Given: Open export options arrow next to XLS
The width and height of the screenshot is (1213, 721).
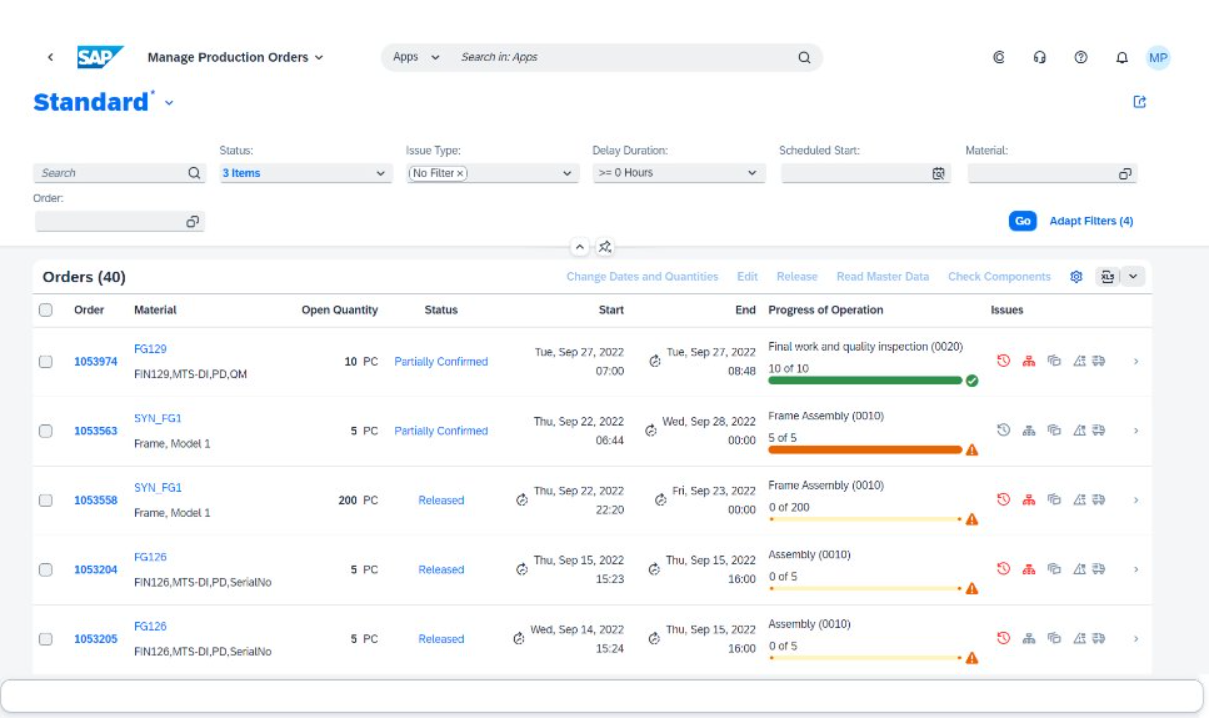Looking at the screenshot, I should [x=1133, y=277].
